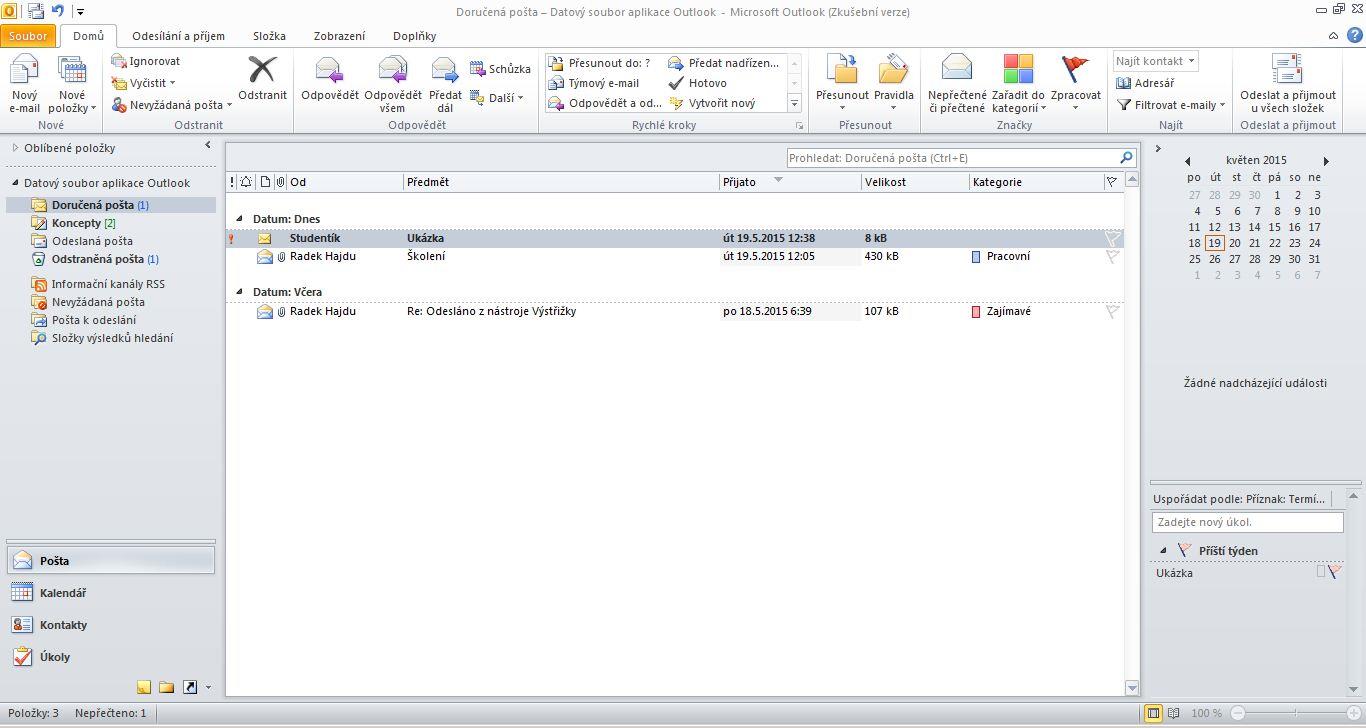Toggle the follow-up flag on Školení message

[1112, 256]
